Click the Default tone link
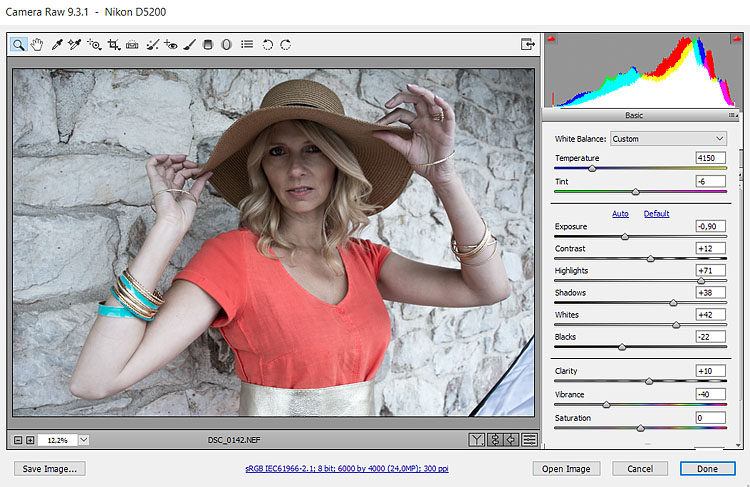Image resolution: width=750 pixels, height=487 pixels. pos(656,213)
